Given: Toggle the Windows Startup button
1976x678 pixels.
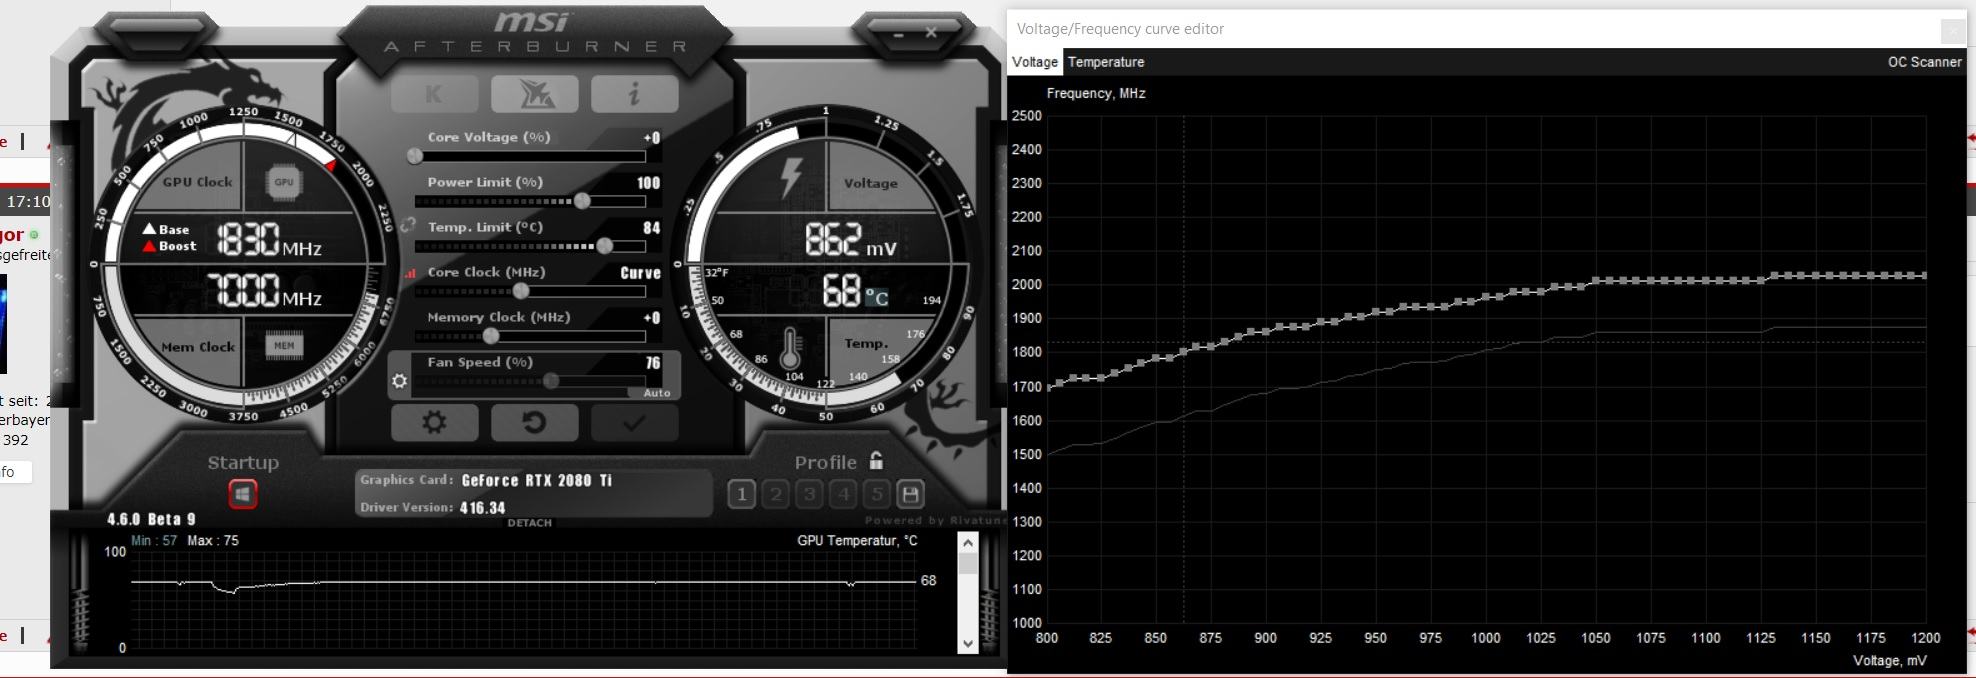Looking at the screenshot, I should pyautogui.click(x=243, y=494).
